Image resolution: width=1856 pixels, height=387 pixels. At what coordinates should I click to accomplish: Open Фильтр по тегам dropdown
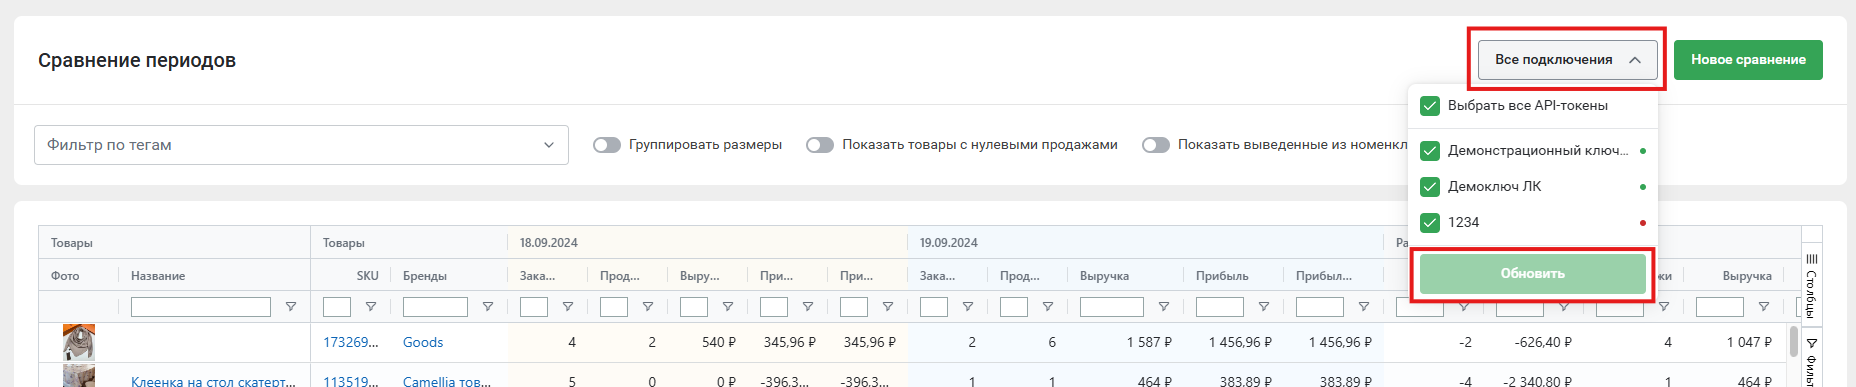click(301, 145)
